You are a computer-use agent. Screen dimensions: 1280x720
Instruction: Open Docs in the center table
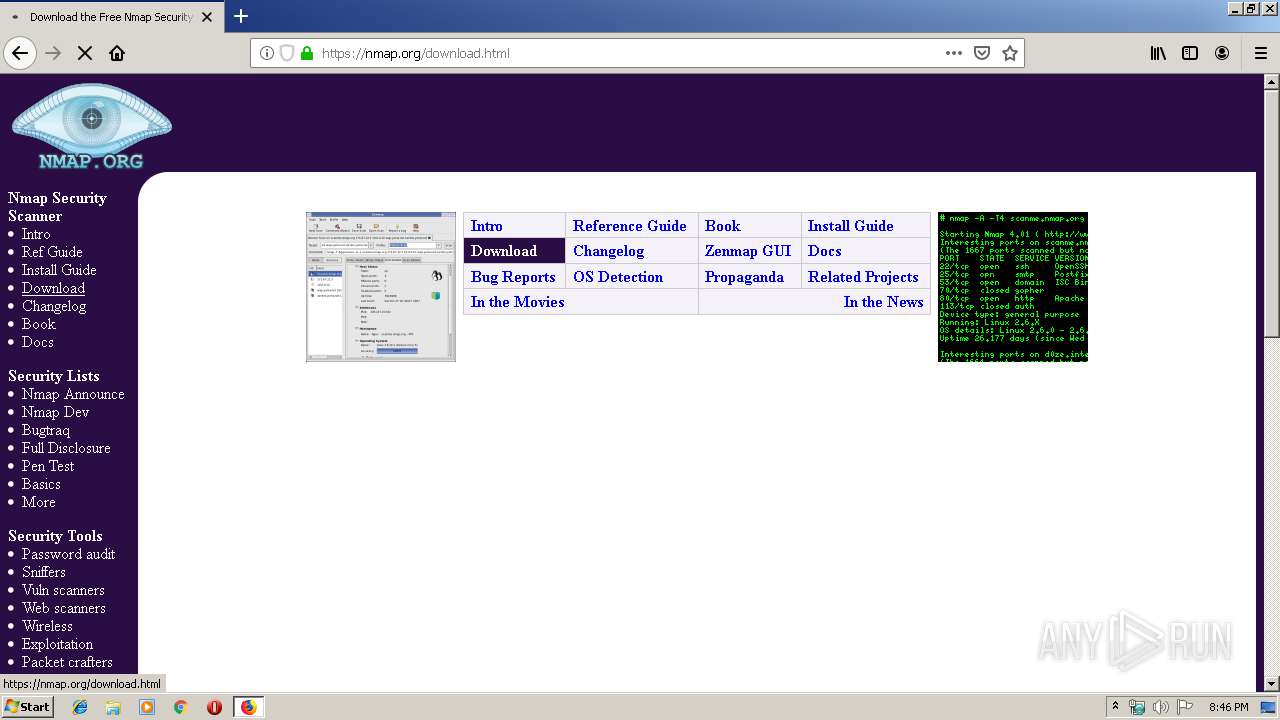click(825, 251)
